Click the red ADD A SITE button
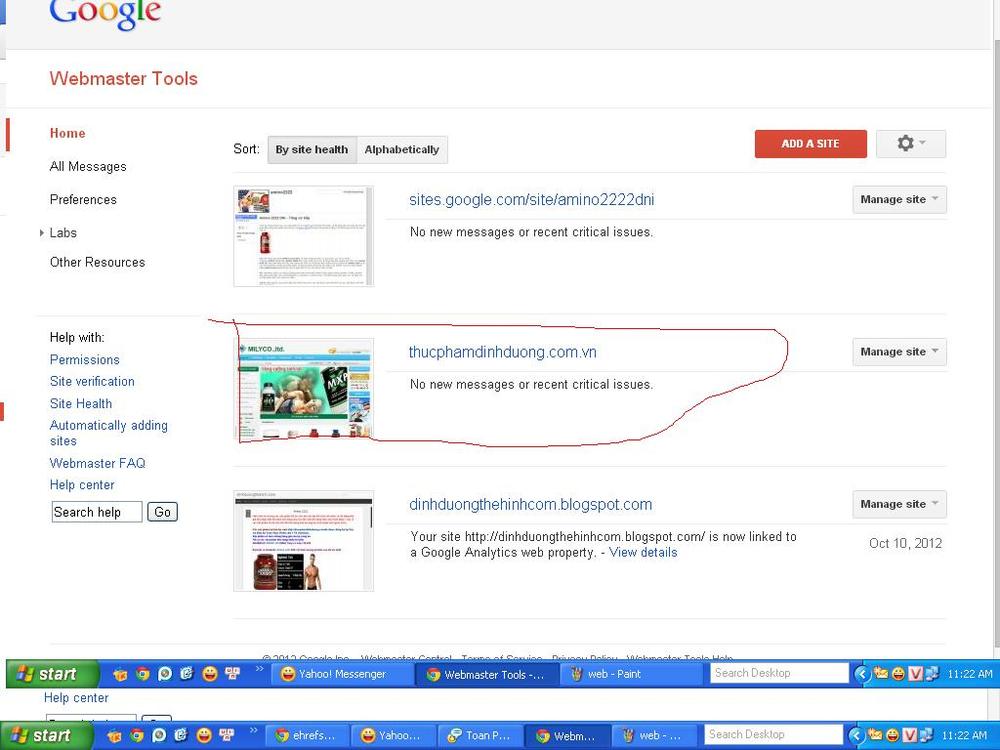This screenshot has height=750, width=1000. click(x=810, y=144)
